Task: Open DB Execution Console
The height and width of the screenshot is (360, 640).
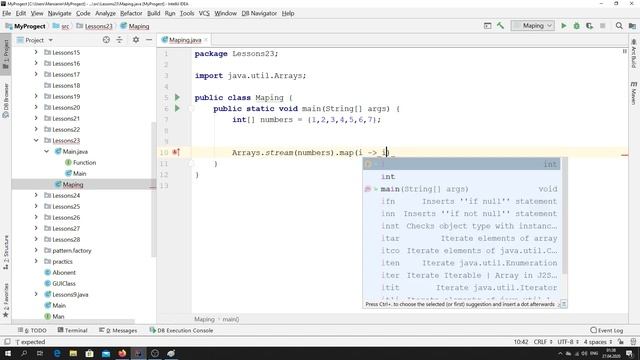Action: pyautogui.click(x=181, y=330)
